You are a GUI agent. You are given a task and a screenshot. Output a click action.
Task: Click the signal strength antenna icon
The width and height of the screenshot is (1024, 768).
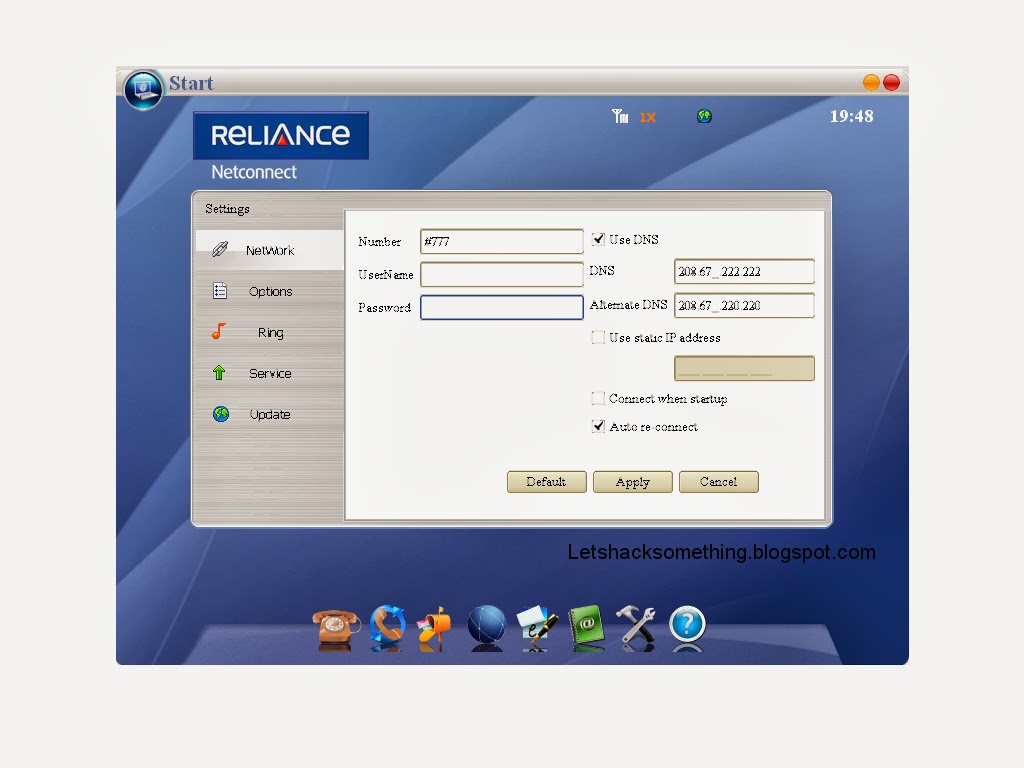pyautogui.click(x=620, y=116)
